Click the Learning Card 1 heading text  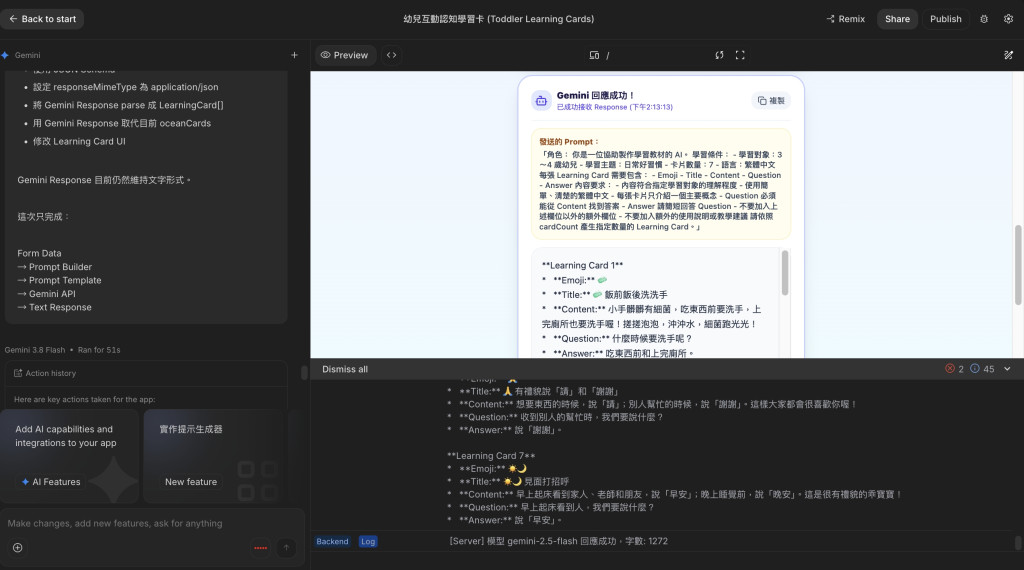583,265
